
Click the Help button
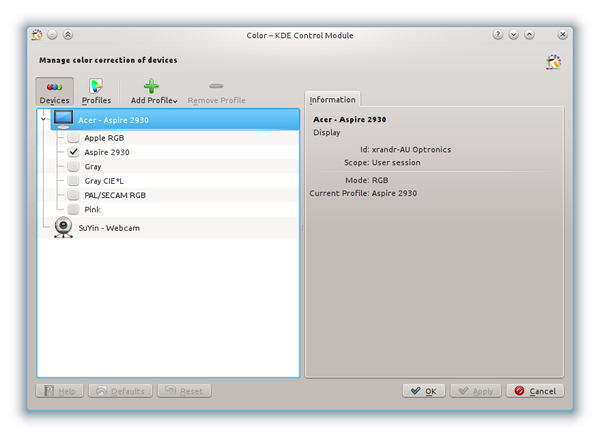(x=60, y=391)
